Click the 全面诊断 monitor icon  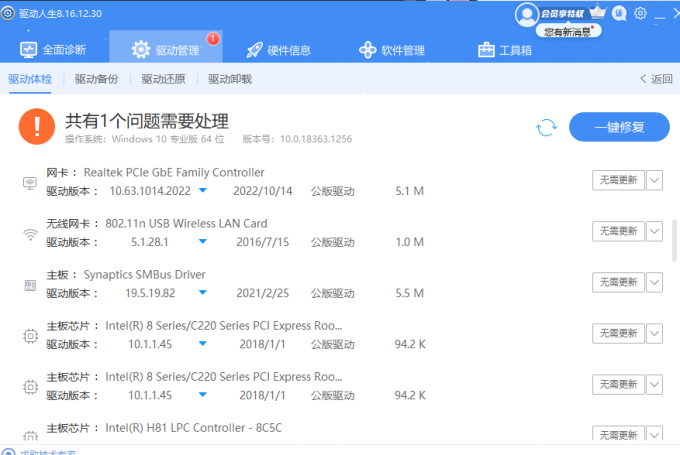pos(29,50)
